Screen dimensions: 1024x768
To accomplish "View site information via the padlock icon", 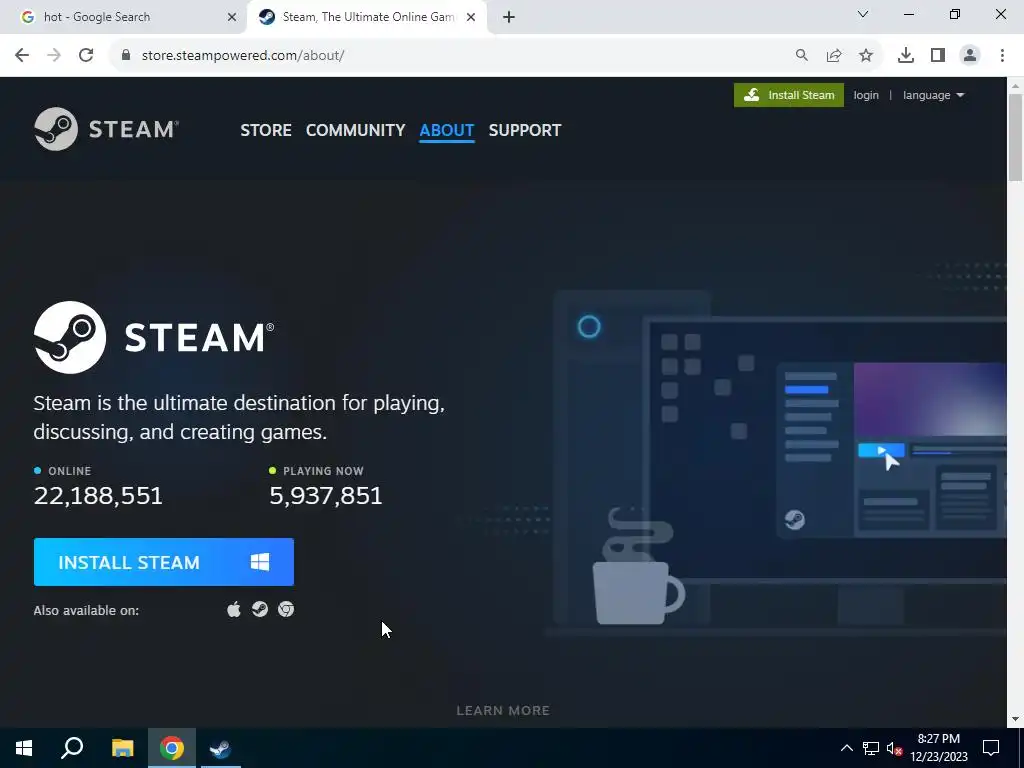I will click(x=126, y=56).
